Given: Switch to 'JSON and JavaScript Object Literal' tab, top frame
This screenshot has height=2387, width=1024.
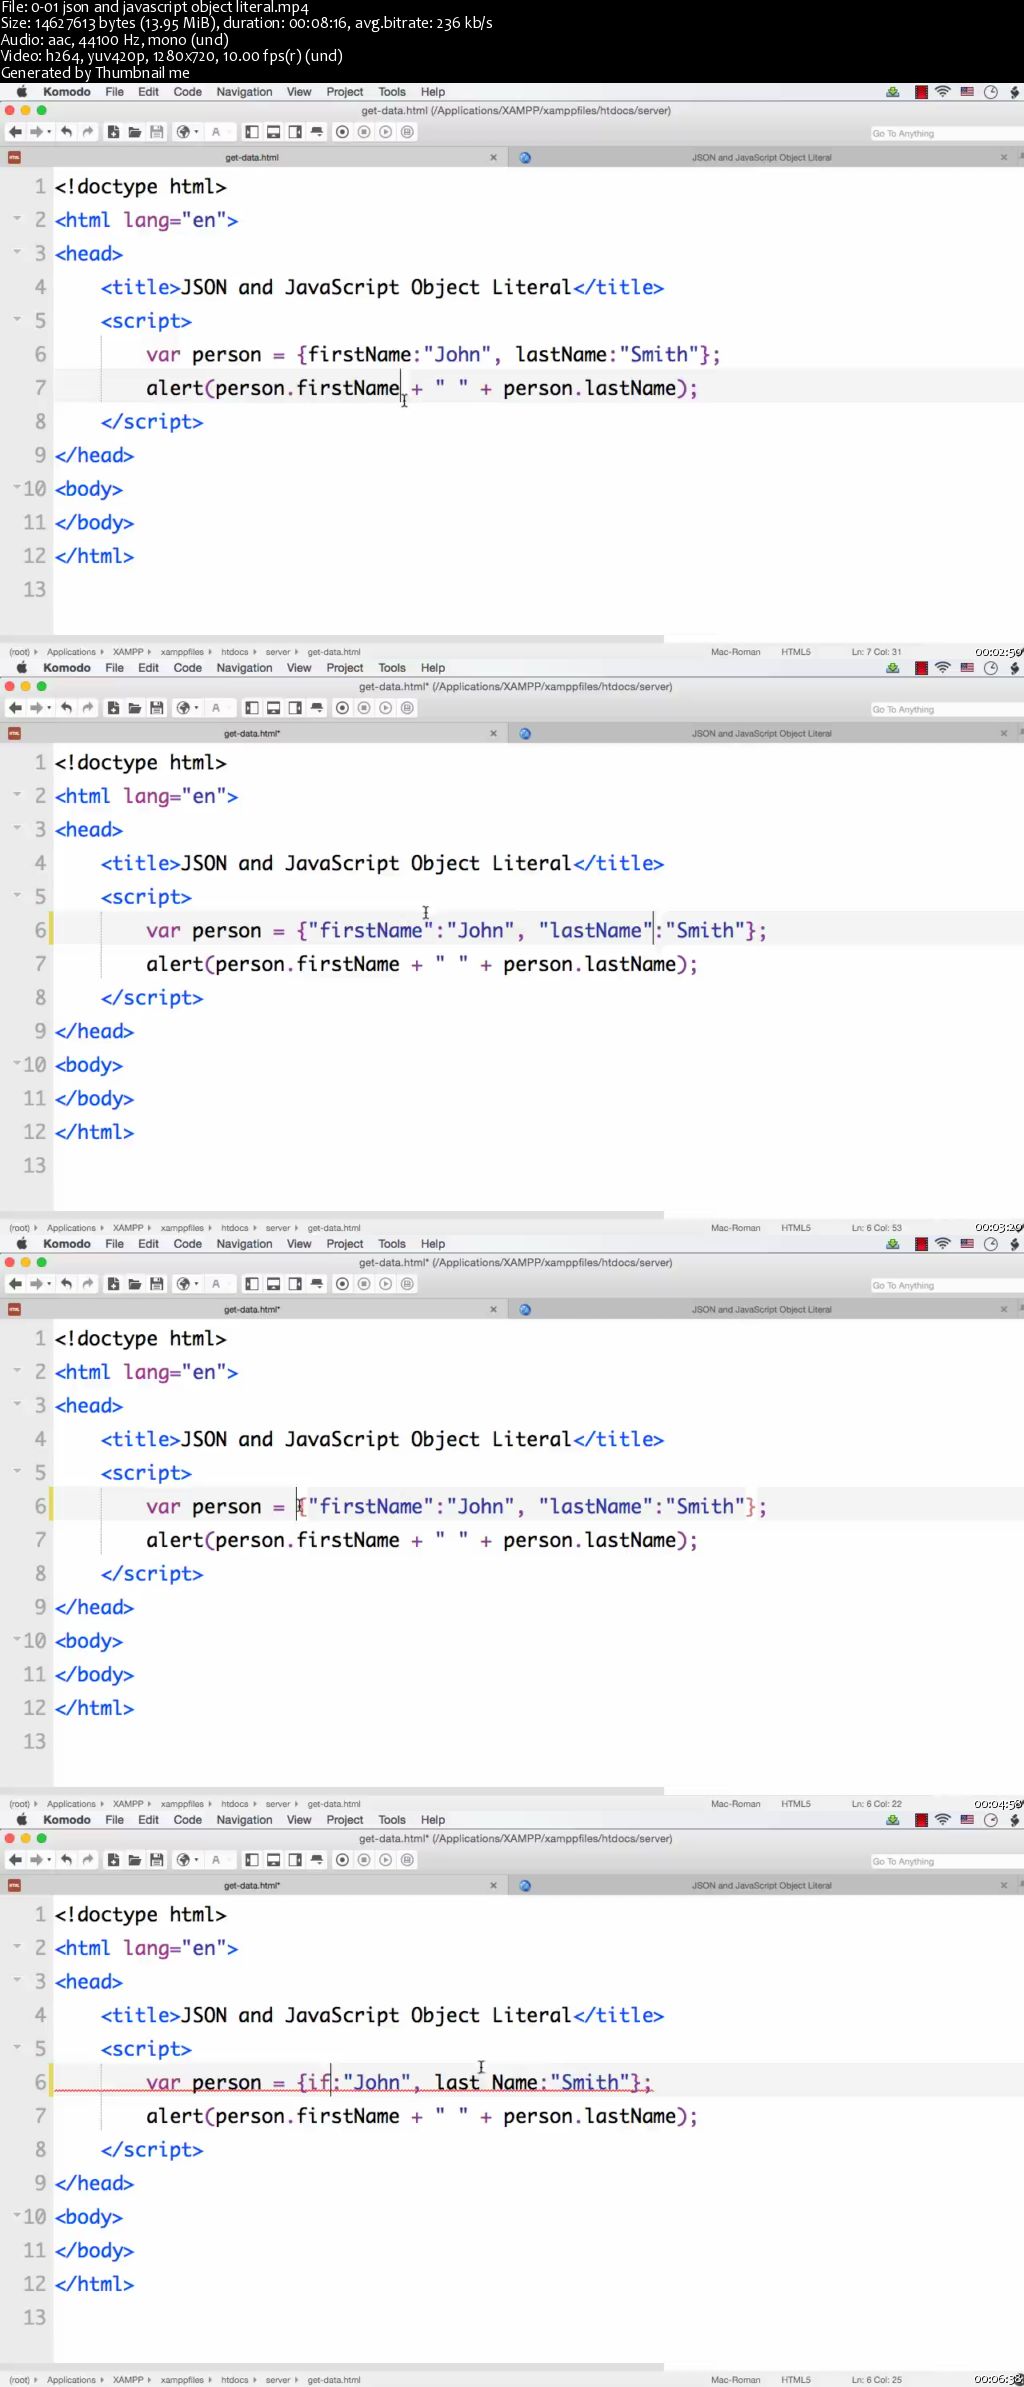Looking at the screenshot, I should 762,157.
